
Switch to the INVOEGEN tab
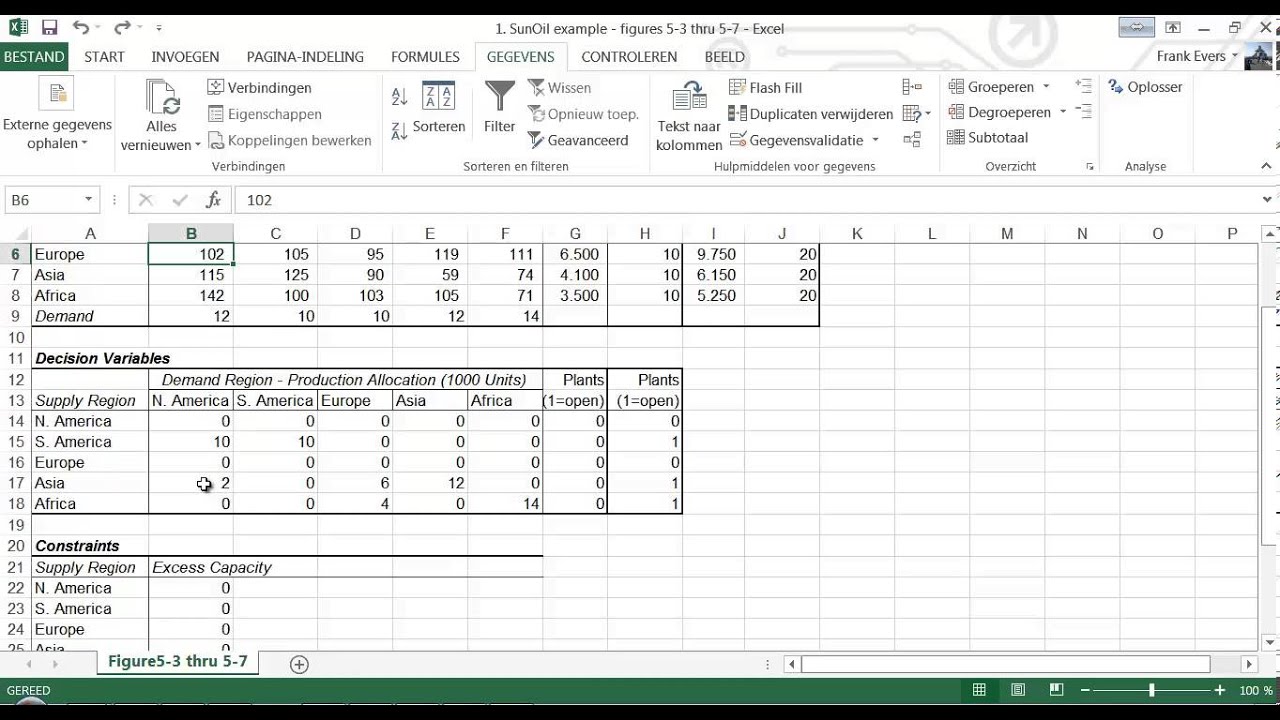pos(185,57)
